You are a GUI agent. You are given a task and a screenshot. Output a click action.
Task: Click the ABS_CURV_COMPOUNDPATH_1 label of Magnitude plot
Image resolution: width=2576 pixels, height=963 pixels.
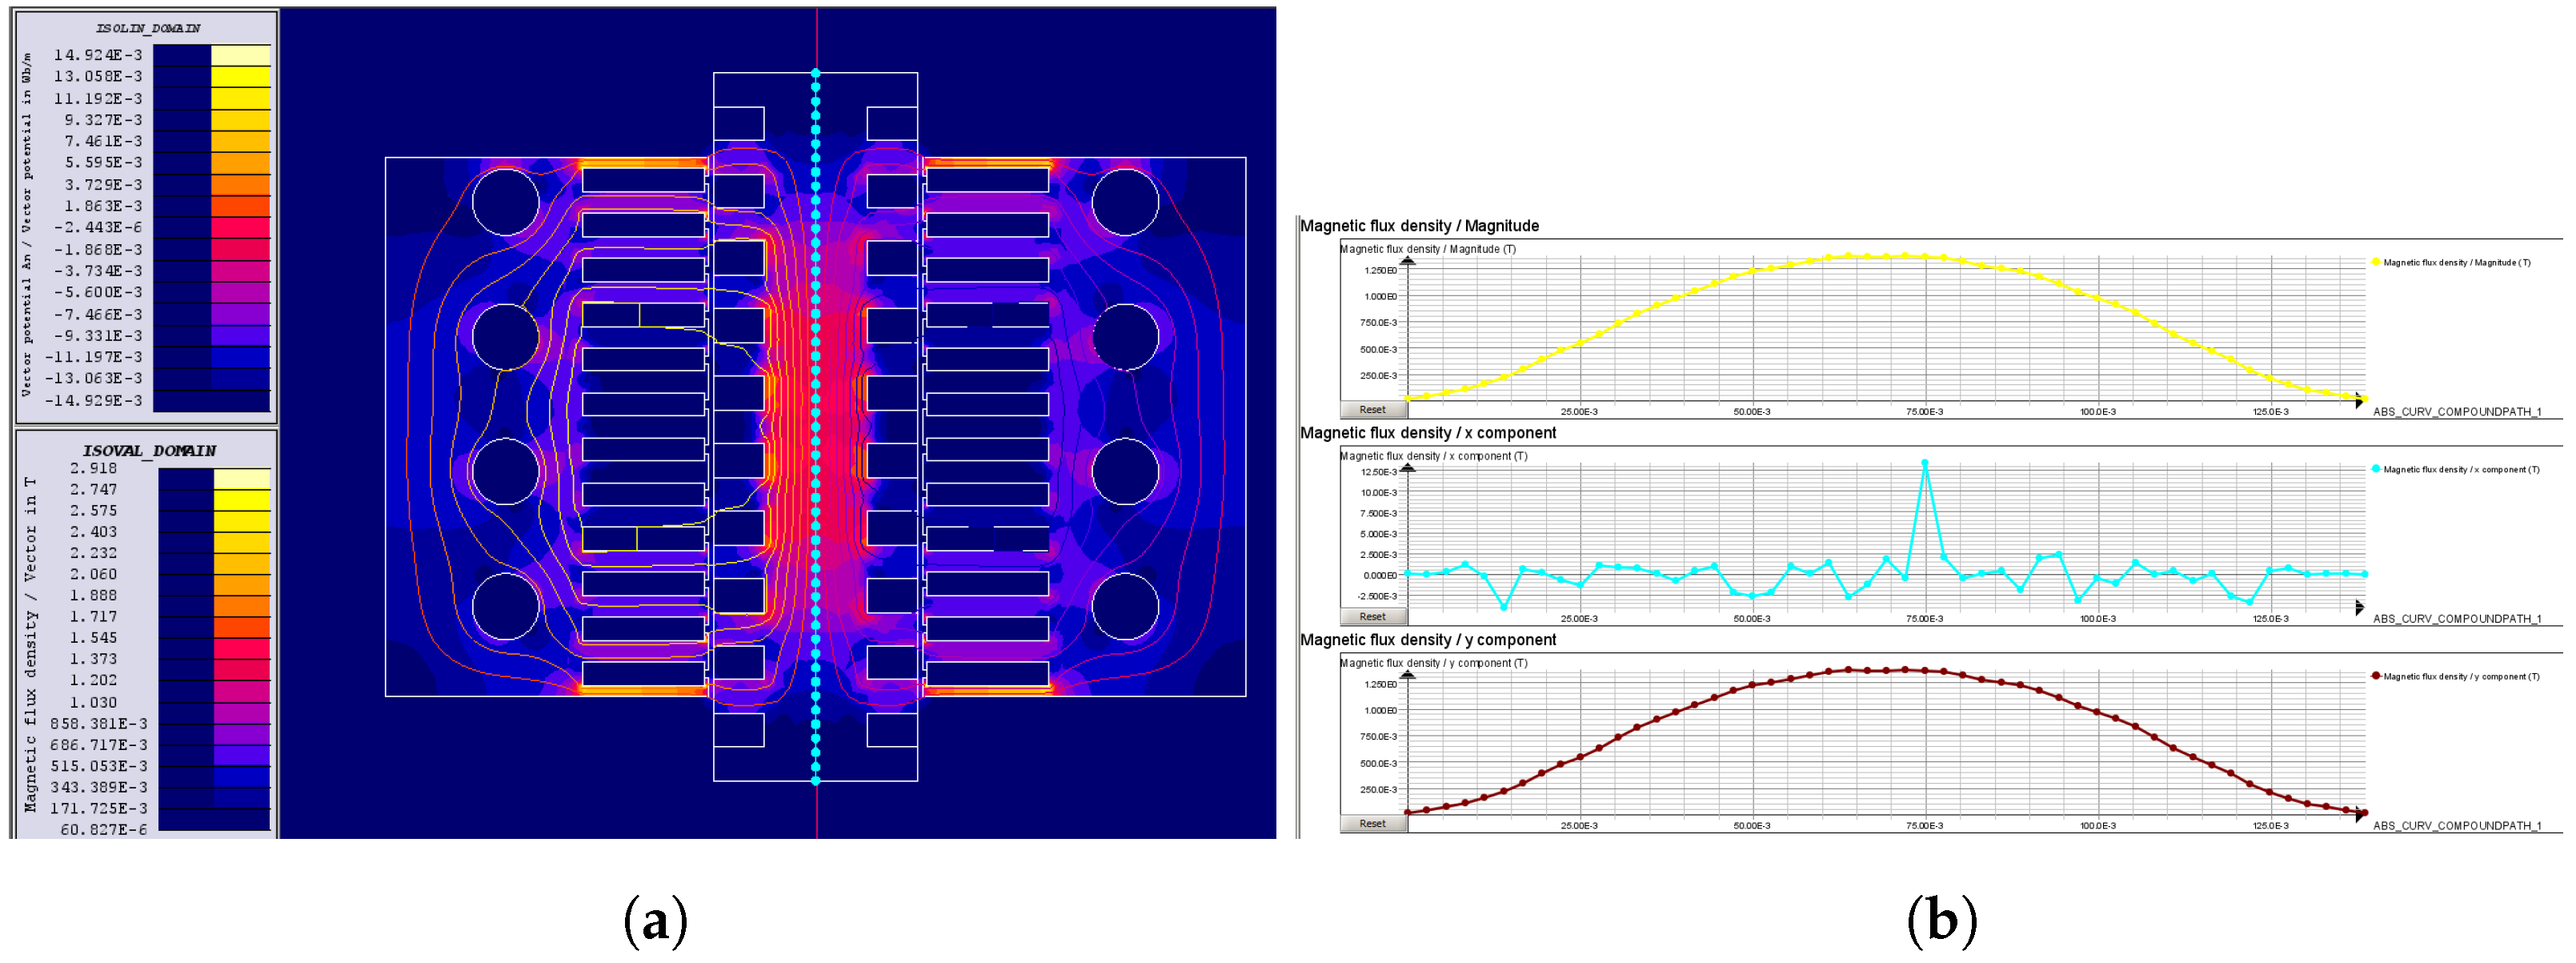2456,412
